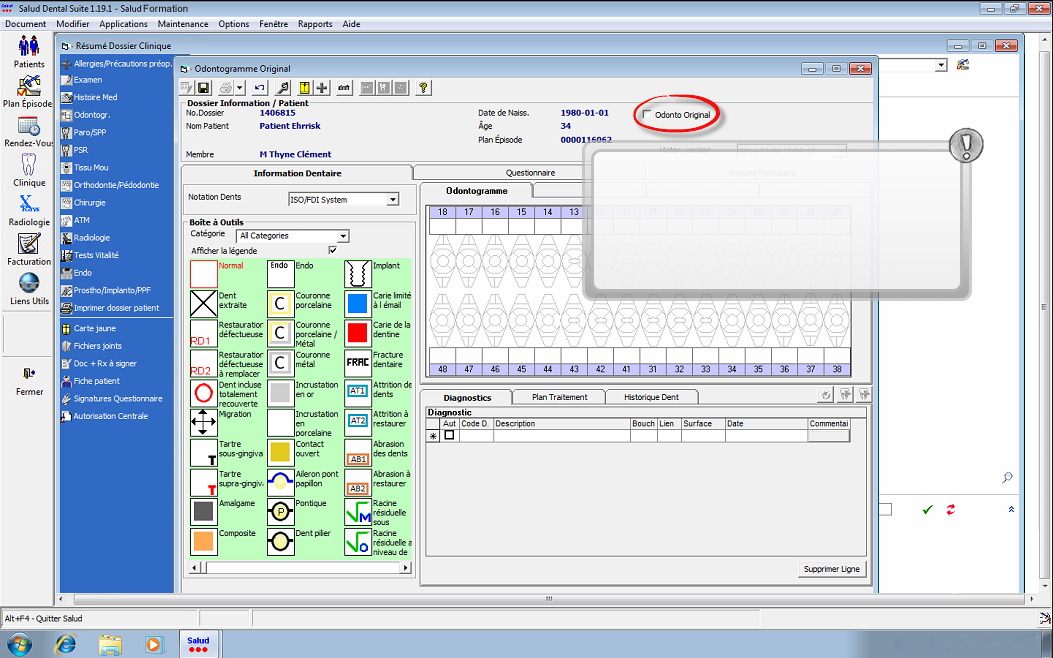Select the Fracture dentaire tool
The height and width of the screenshot is (658, 1053).
click(358, 363)
